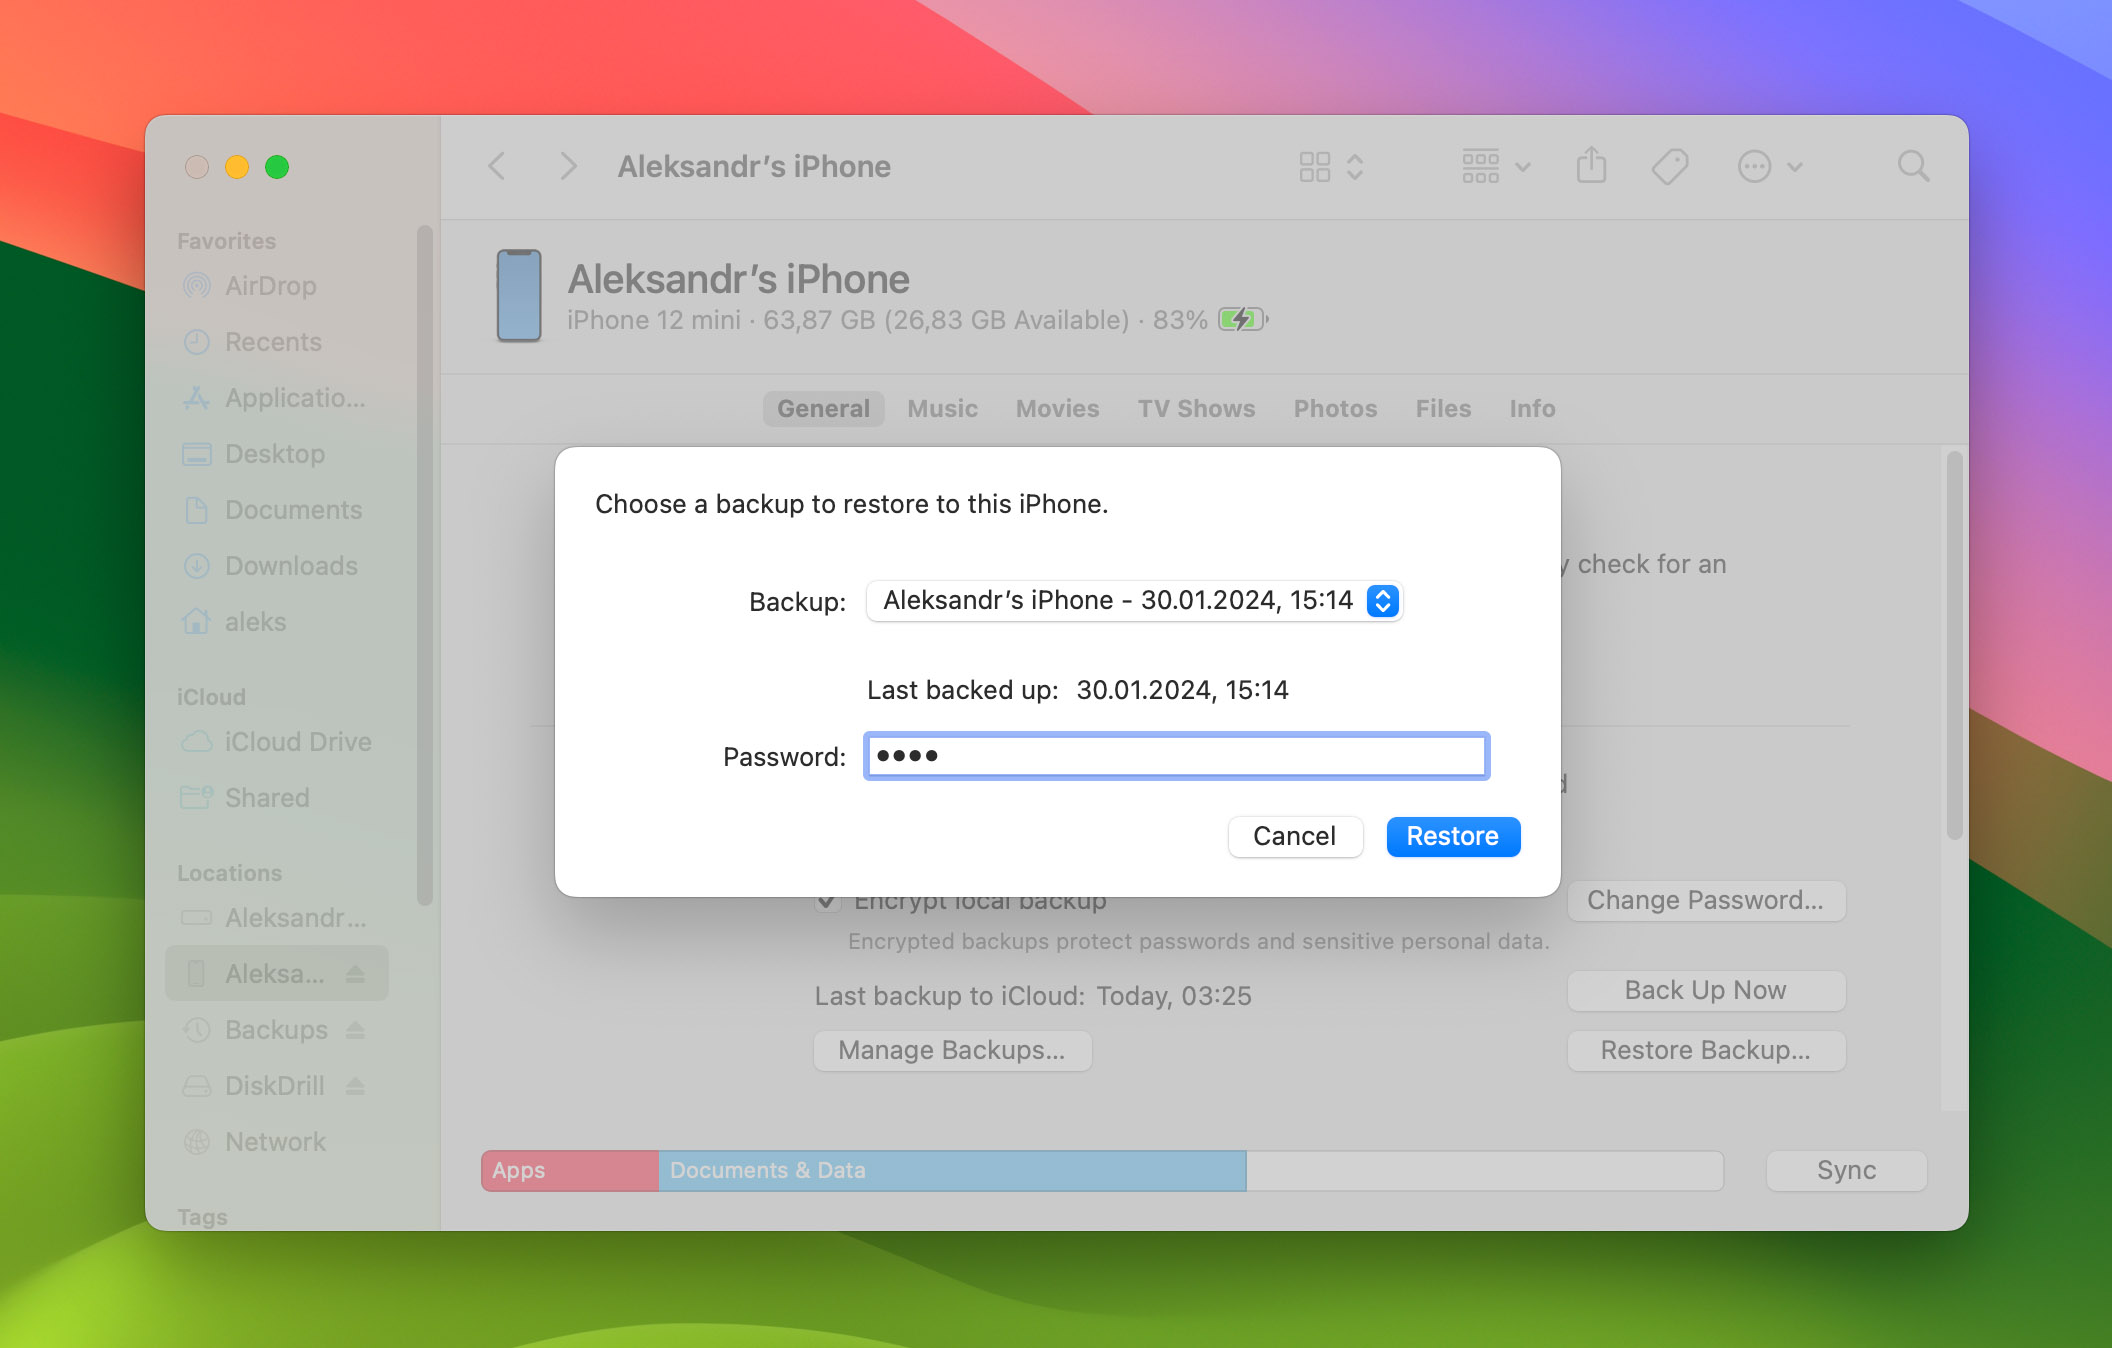Click the Change Password button

pos(1706,900)
